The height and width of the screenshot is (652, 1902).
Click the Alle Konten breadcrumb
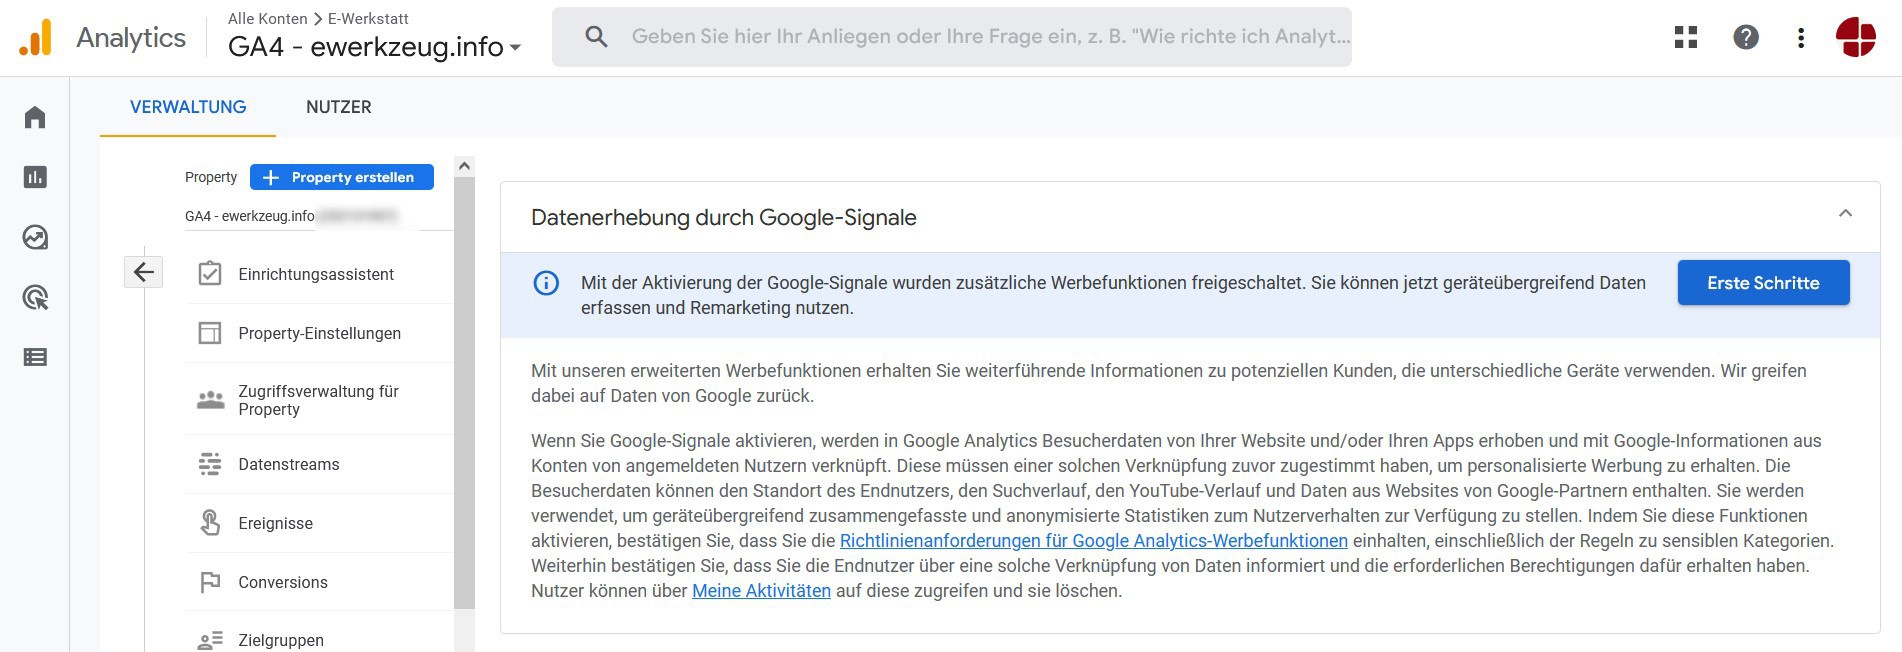click(x=268, y=19)
